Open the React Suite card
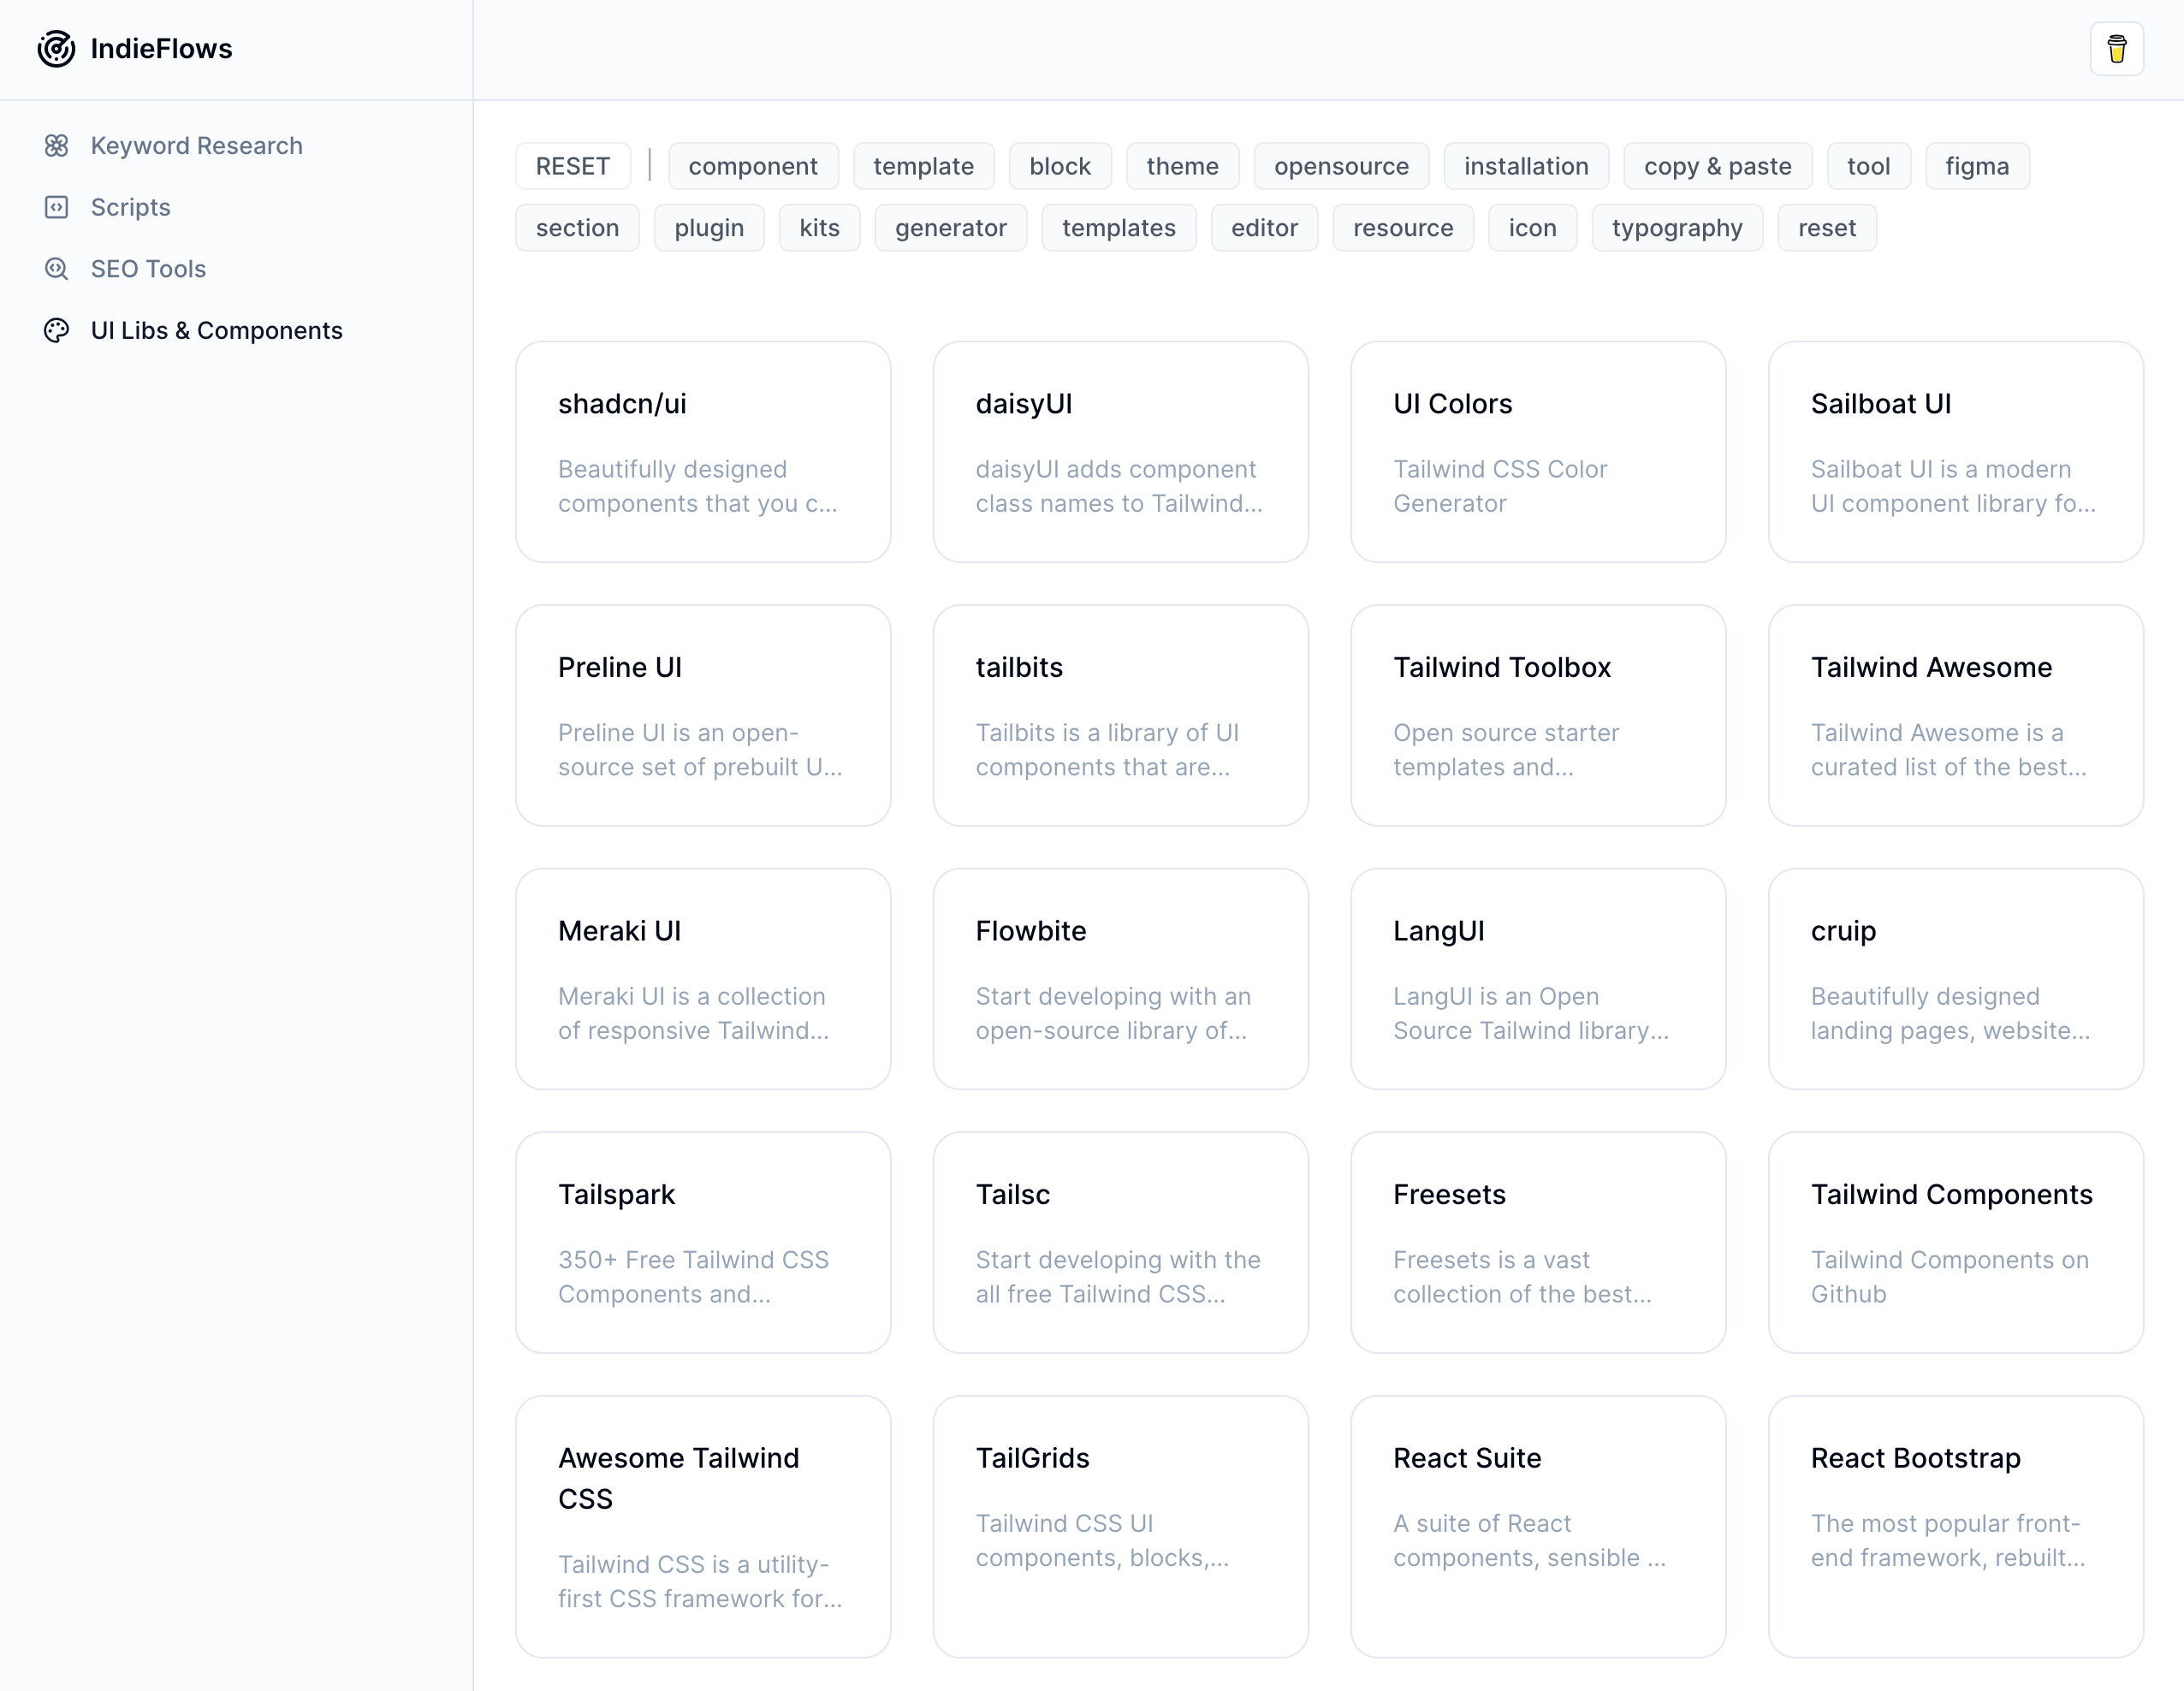This screenshot has height=1691, width=2184. point(1538,1526)
